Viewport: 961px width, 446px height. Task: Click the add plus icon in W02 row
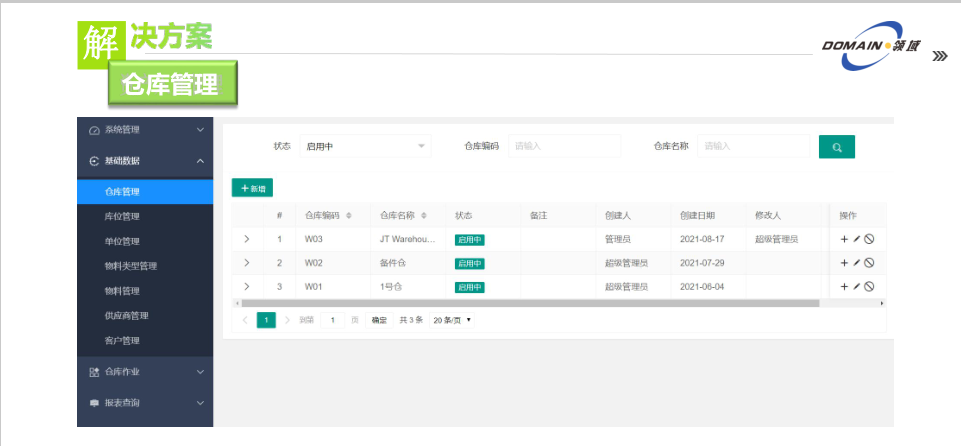[844, 263]
